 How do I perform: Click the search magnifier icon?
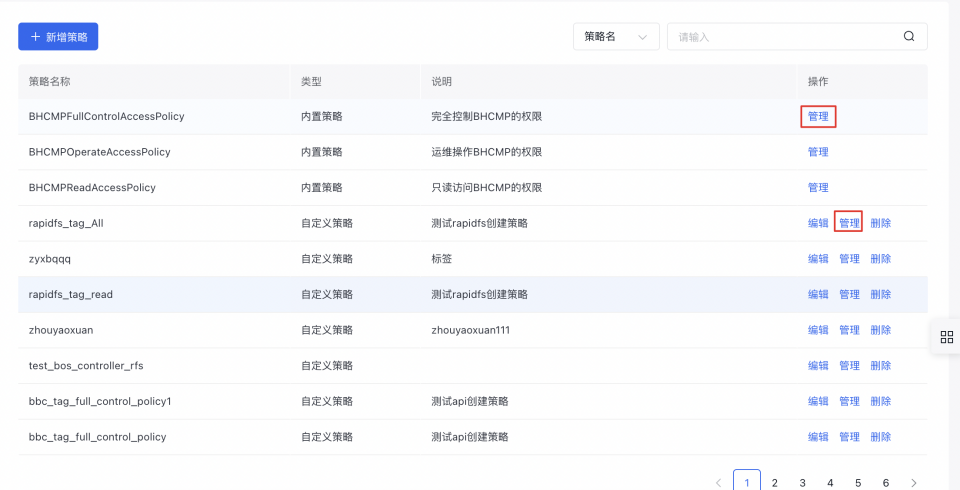909,36
